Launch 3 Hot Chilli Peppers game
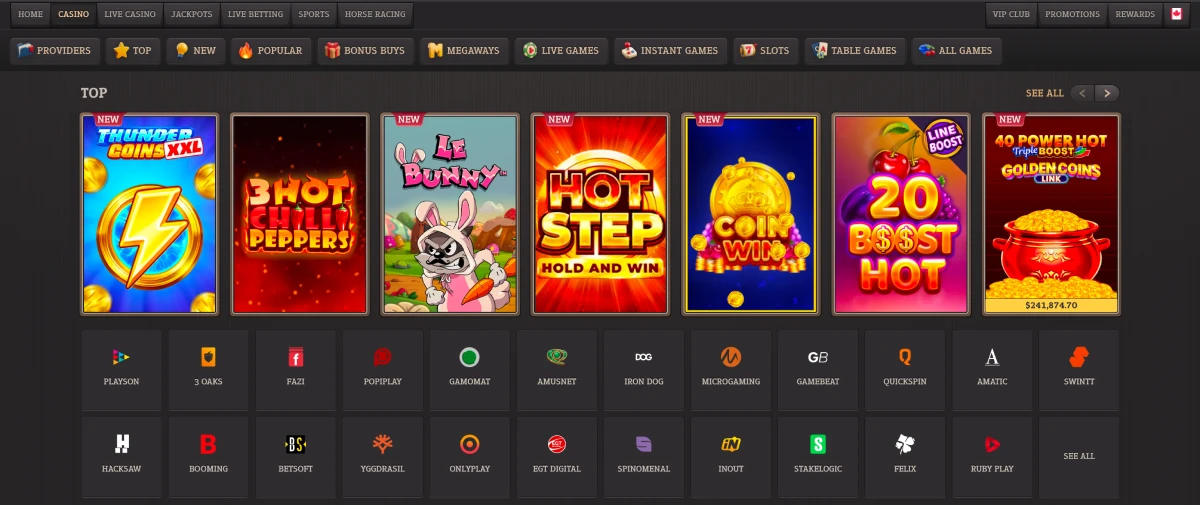This screenshot has width=1200, height=505. [300, 214]
